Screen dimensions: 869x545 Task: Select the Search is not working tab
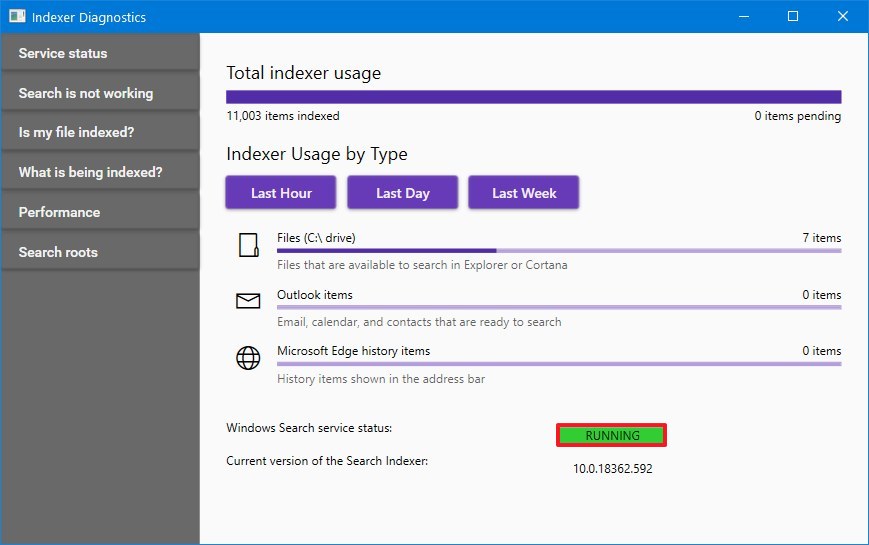click(x=100, y=93)
